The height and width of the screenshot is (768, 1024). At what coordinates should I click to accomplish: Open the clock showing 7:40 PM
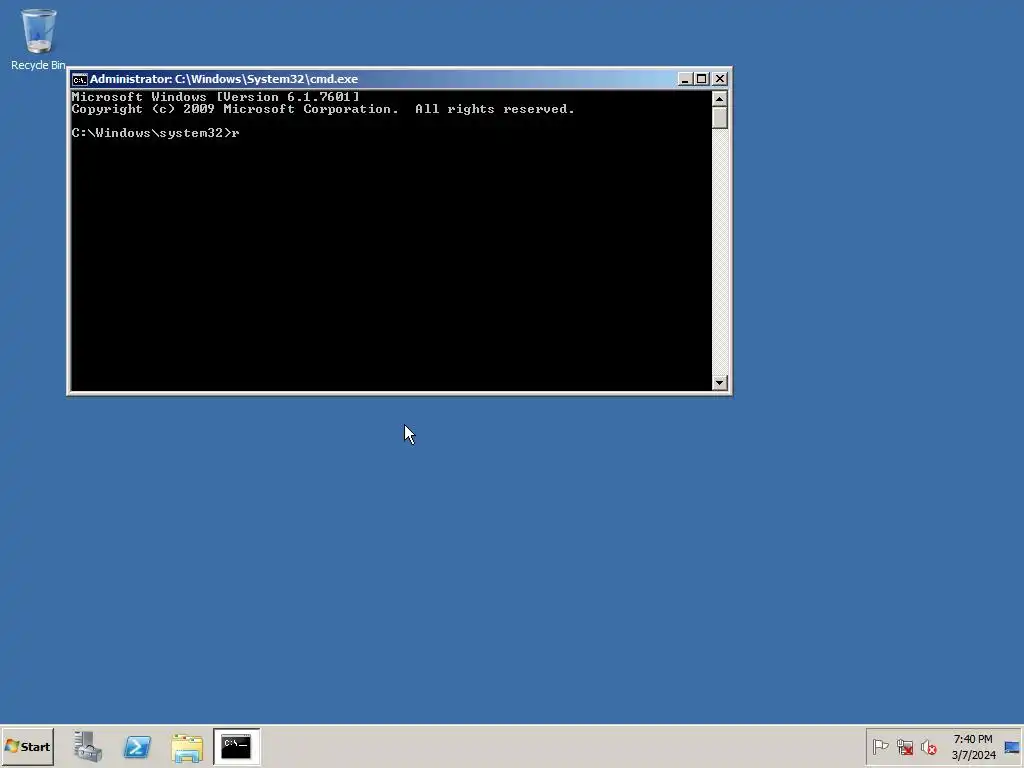tap(973, 746)
